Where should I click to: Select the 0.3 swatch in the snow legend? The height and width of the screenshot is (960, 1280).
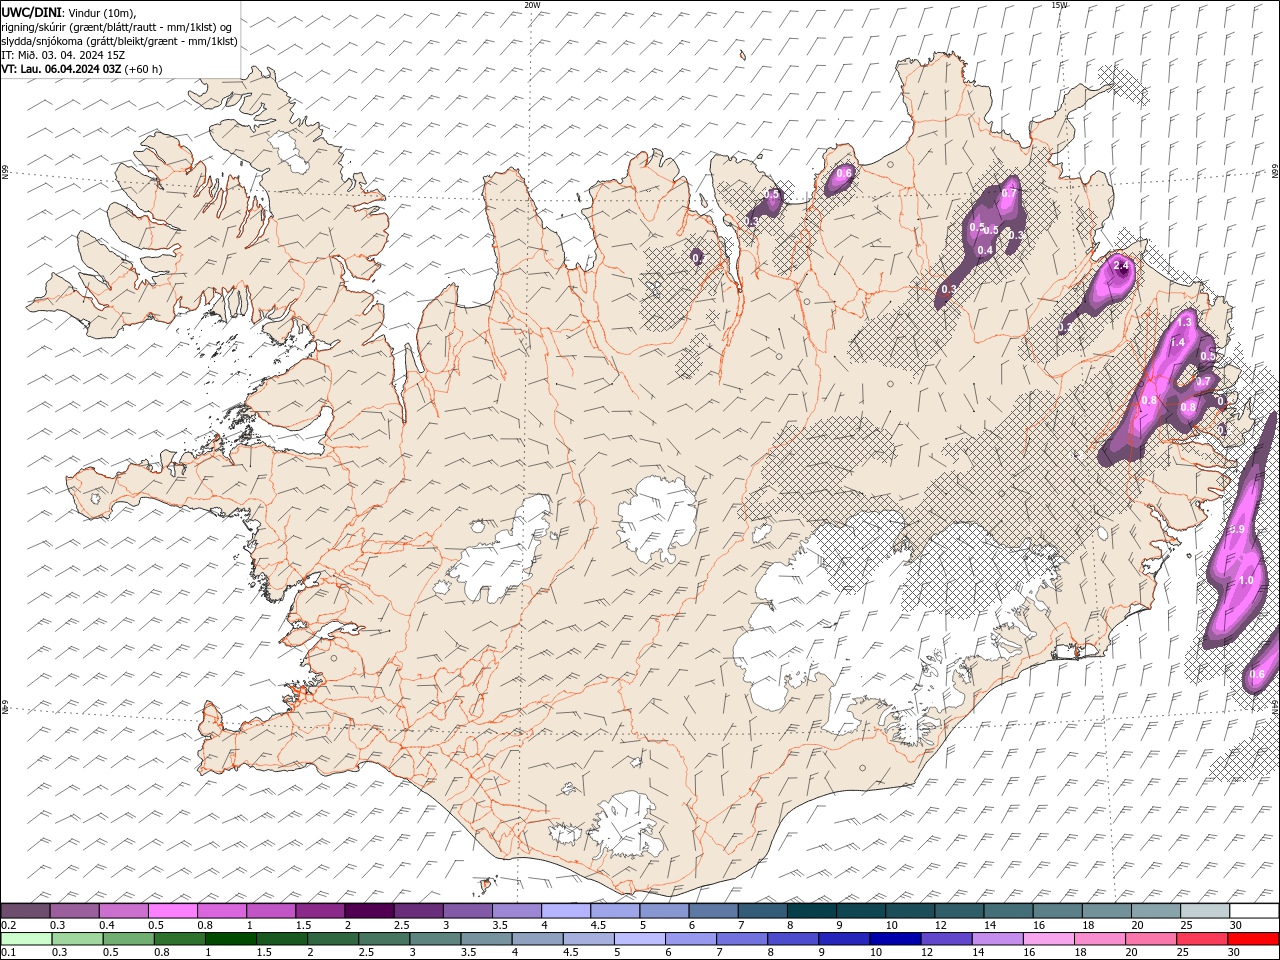tap(74, 911)
